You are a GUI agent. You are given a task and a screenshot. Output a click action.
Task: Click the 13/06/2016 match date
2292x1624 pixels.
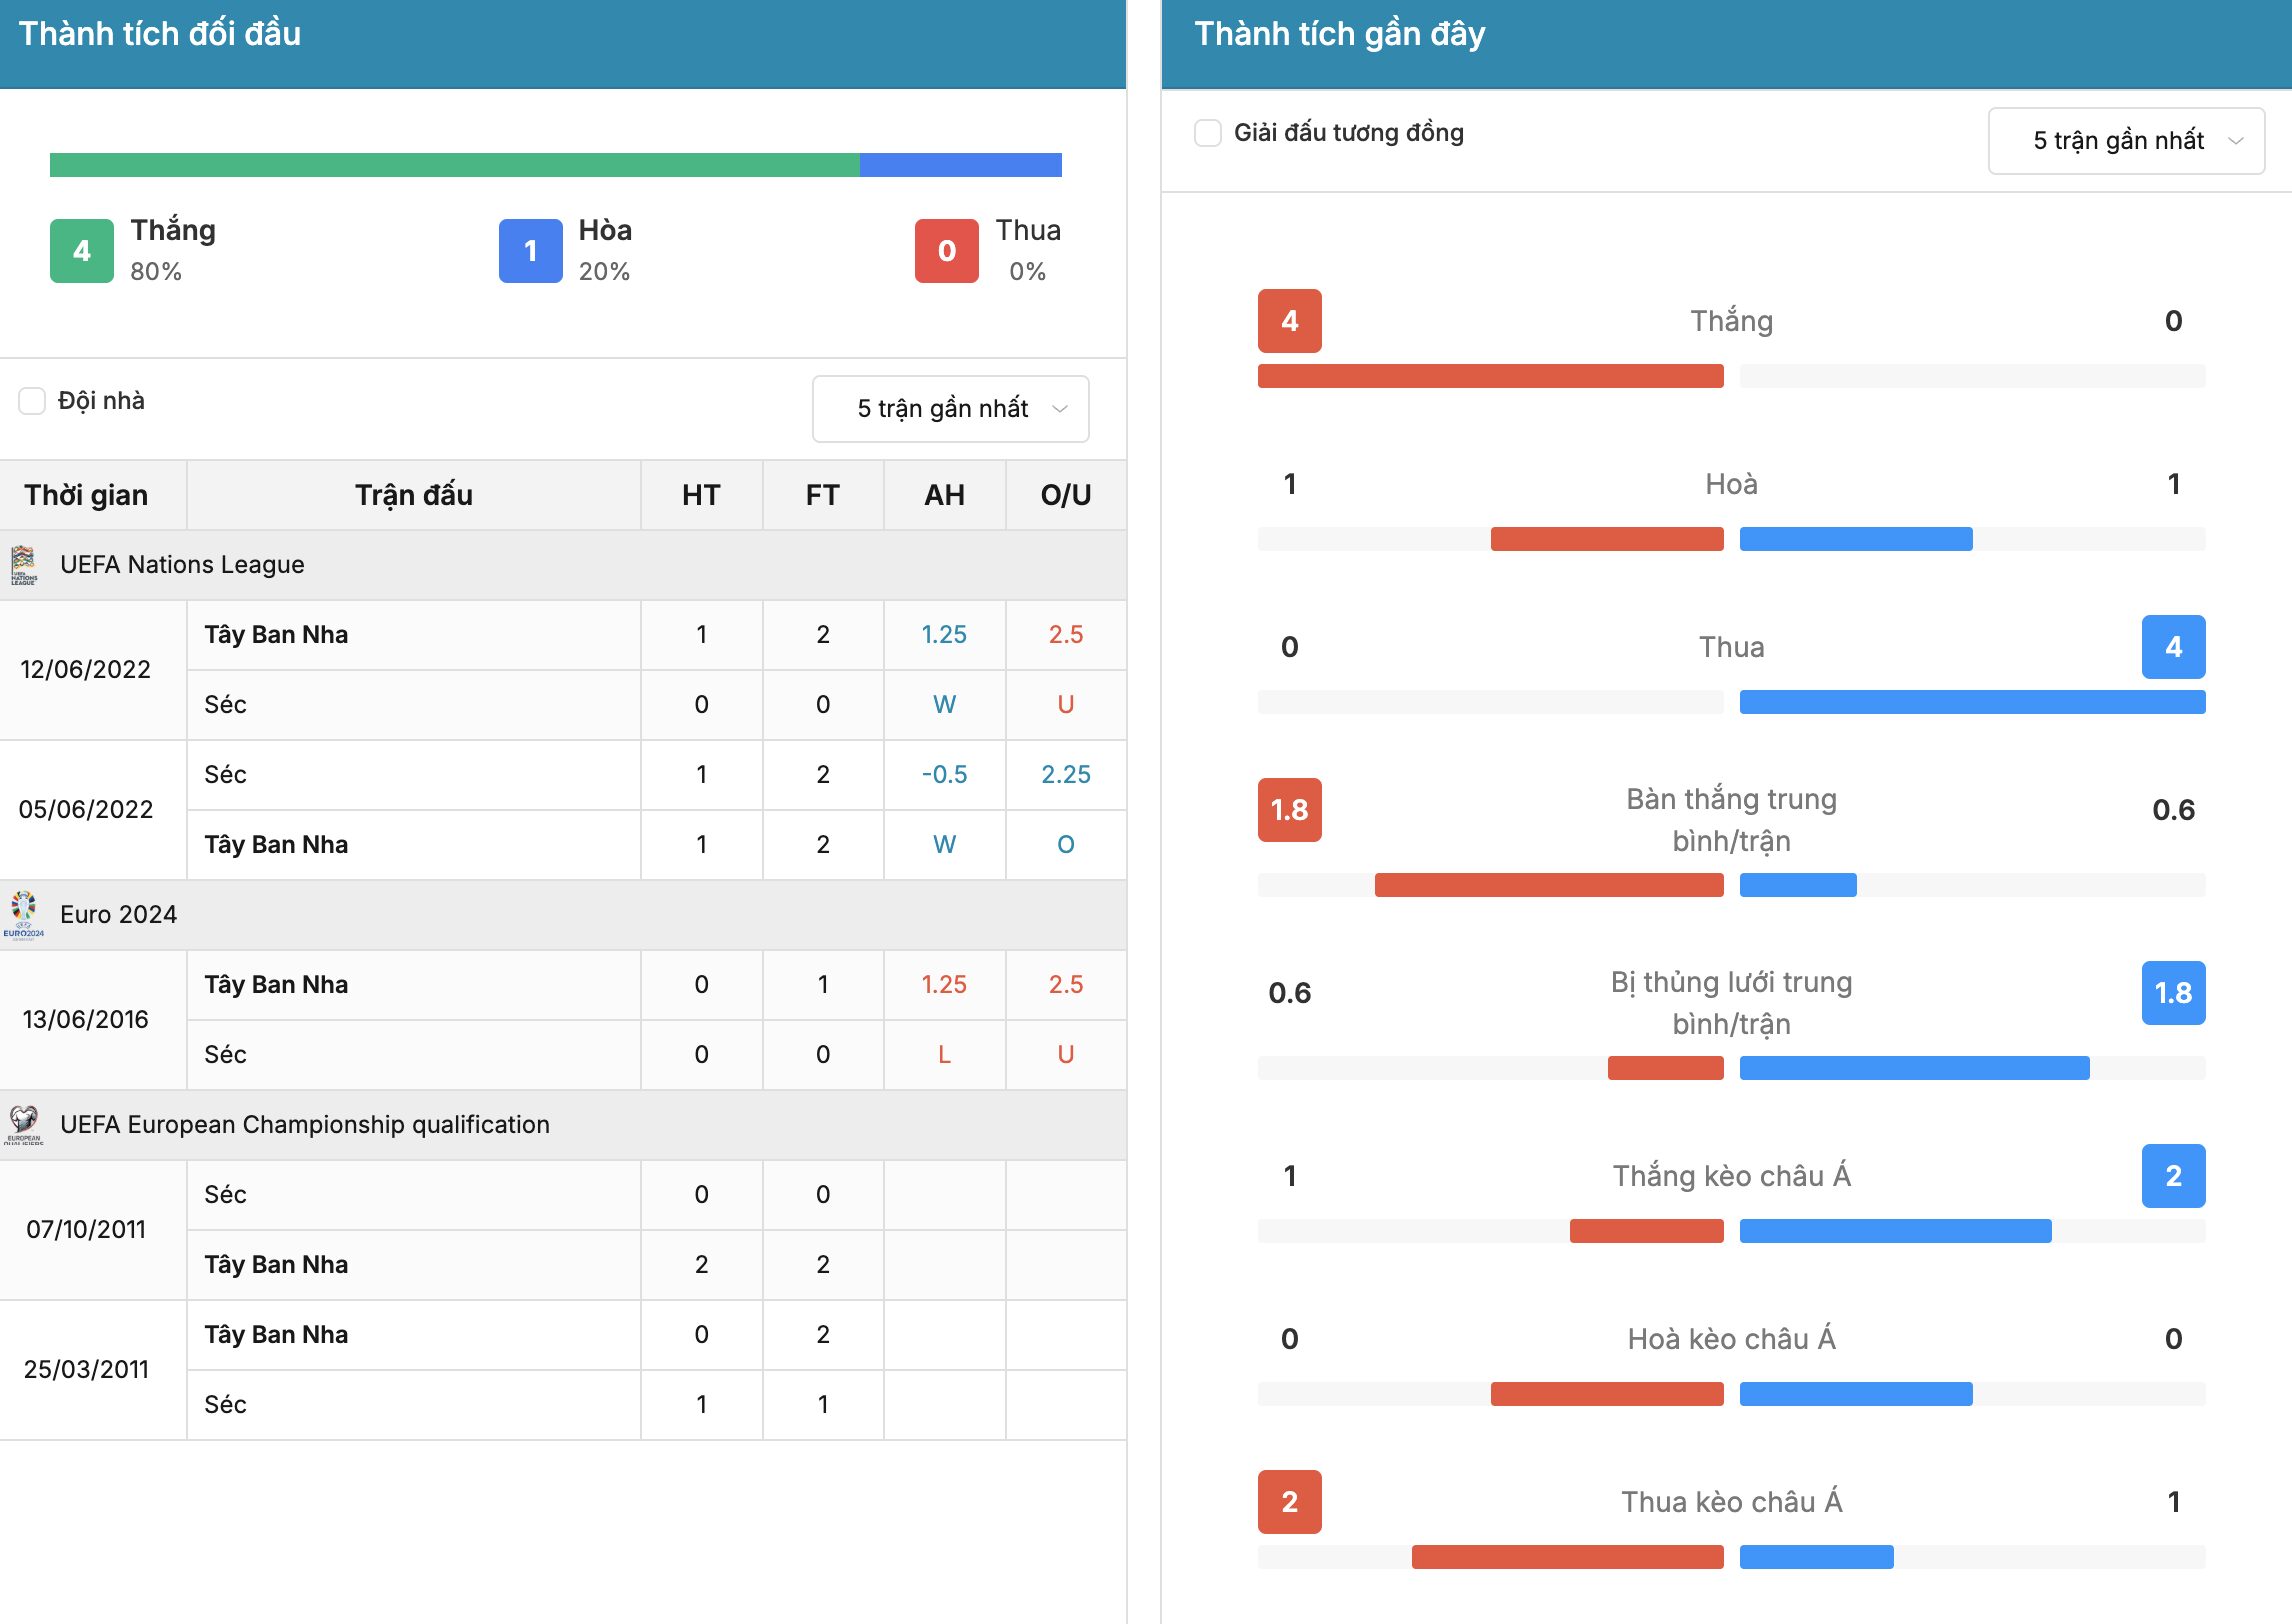coord(86,1020)
